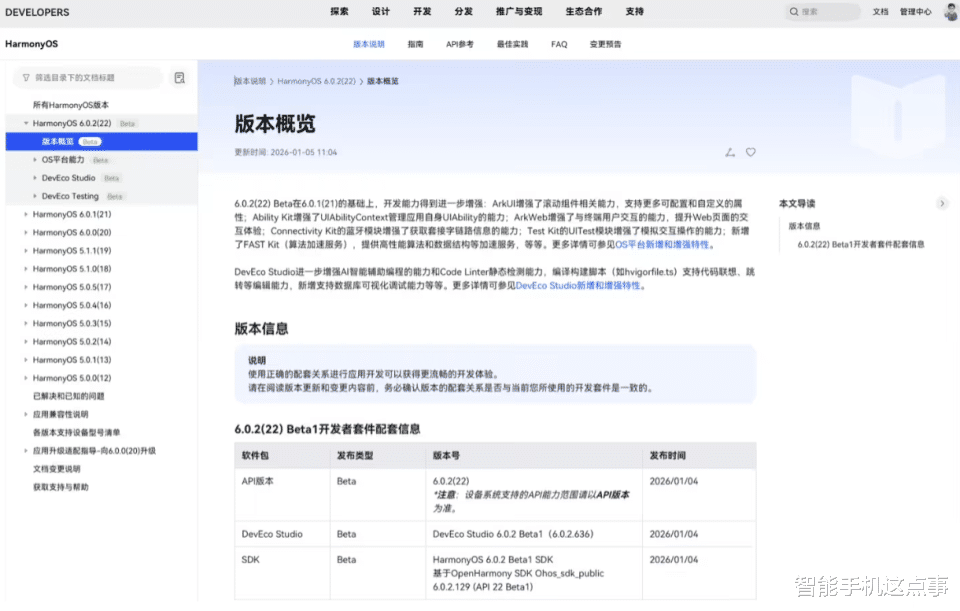
Task: Expand the DevEco Studio sidebar section
Action: coord(36,180)
